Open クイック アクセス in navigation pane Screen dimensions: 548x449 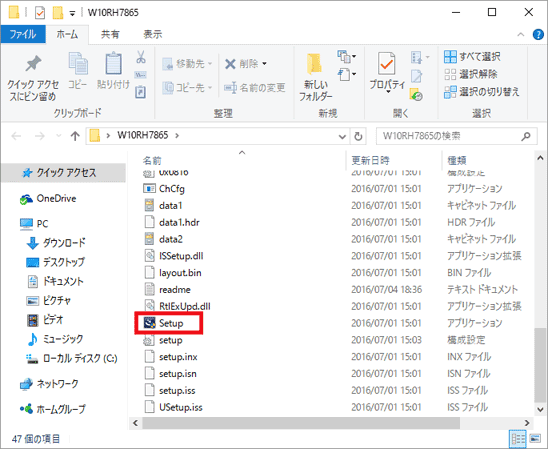pyautogui.click(x=63, y=173)
